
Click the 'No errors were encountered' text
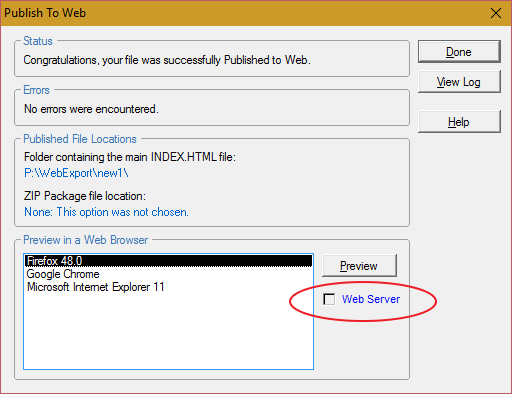pyautogui.click(x=91, y=109)
